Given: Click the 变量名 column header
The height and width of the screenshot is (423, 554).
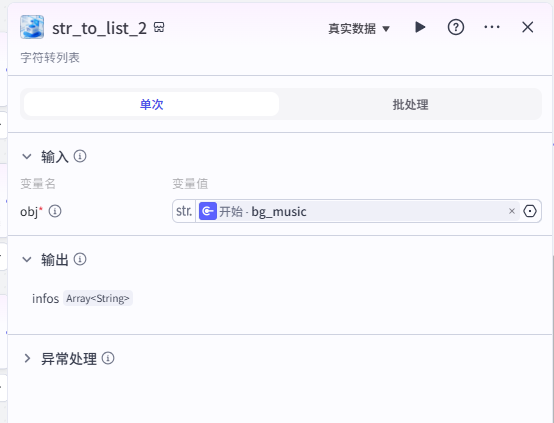Looking at the screenshot, I should [38, 184].
